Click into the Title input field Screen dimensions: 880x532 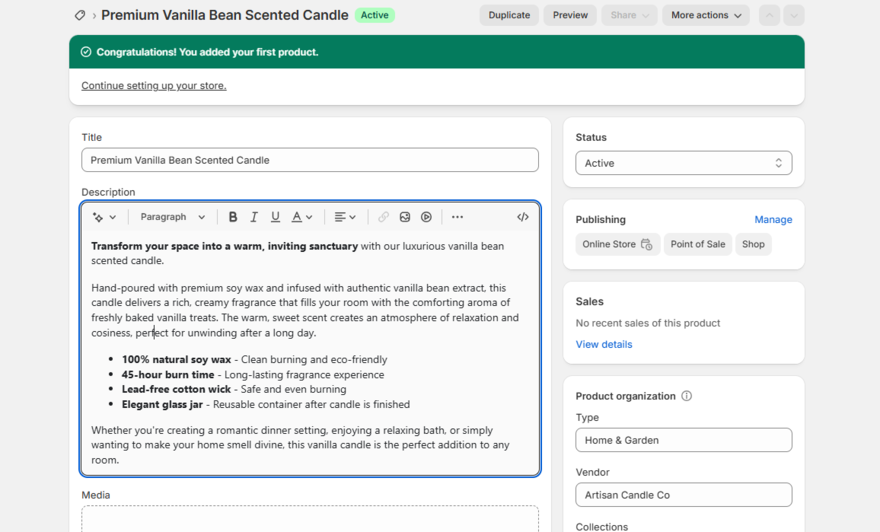pyautogui.click(x=310, y=160)
